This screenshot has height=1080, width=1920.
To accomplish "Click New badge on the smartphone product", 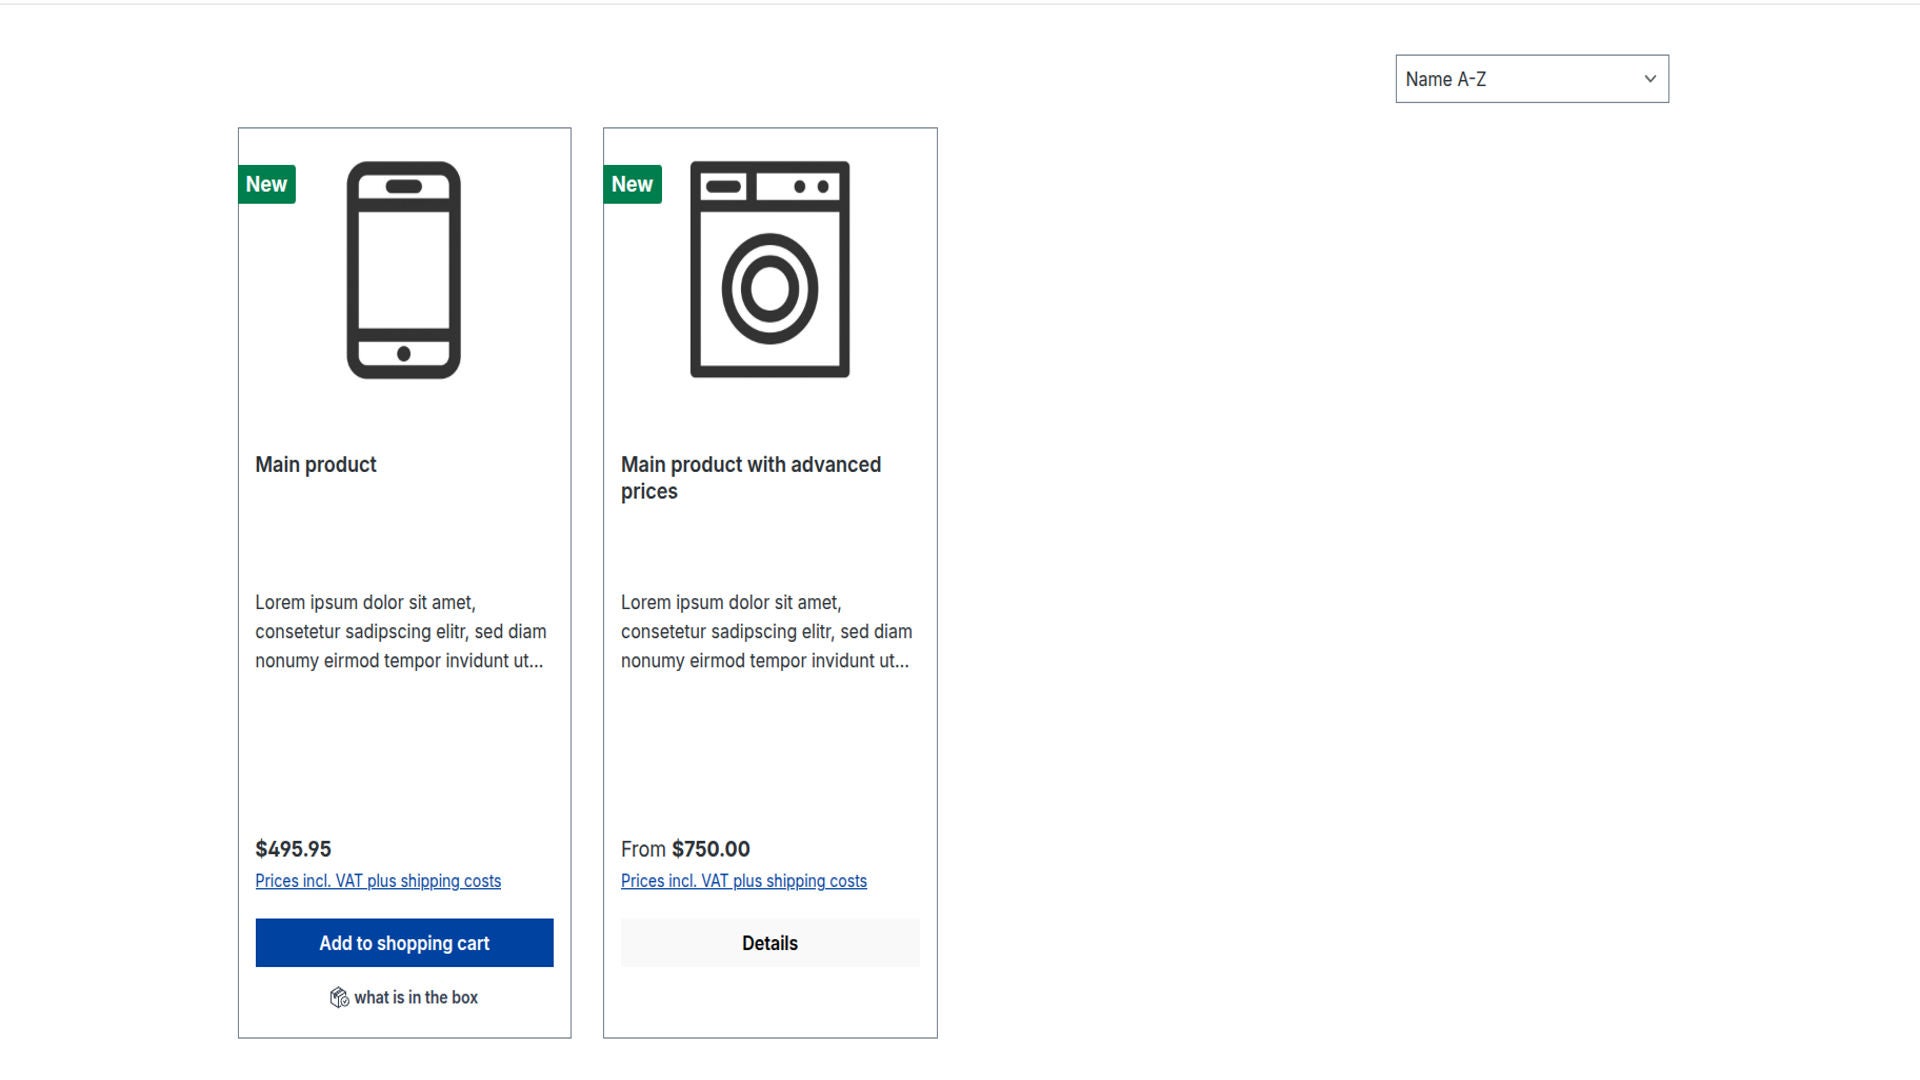I will [x=266, y=184].
